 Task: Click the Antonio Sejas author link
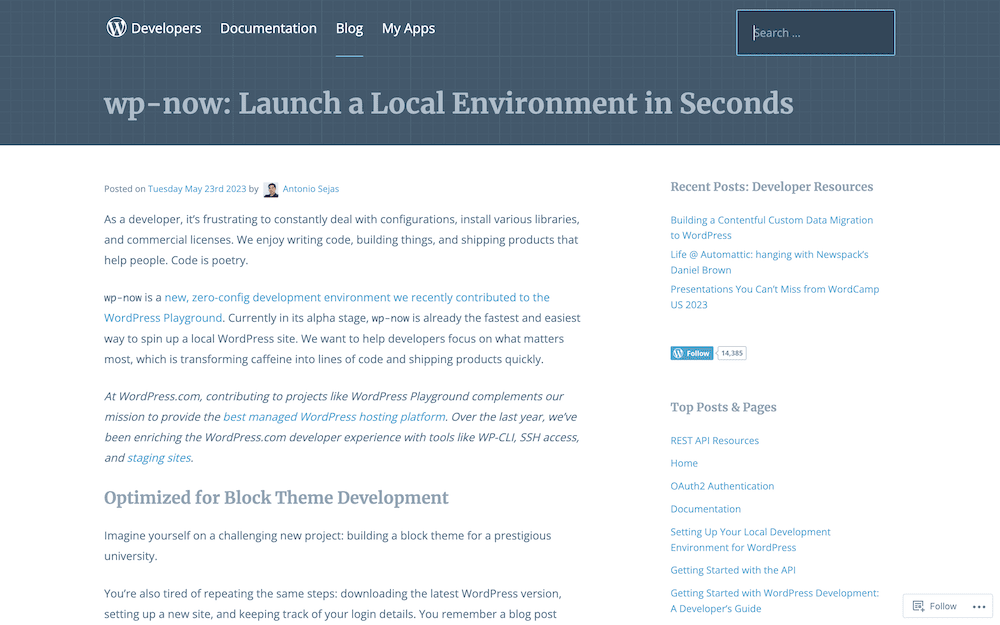pyautogui.click(x=311, y=188)
